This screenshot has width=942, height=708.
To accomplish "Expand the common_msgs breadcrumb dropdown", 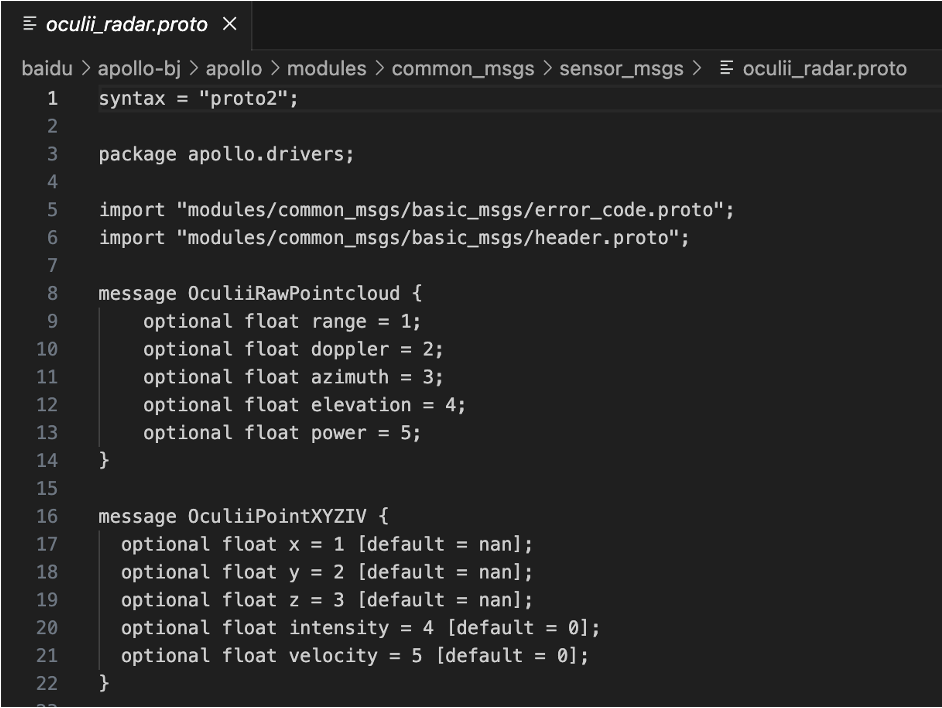I will (x=458, y=69).
